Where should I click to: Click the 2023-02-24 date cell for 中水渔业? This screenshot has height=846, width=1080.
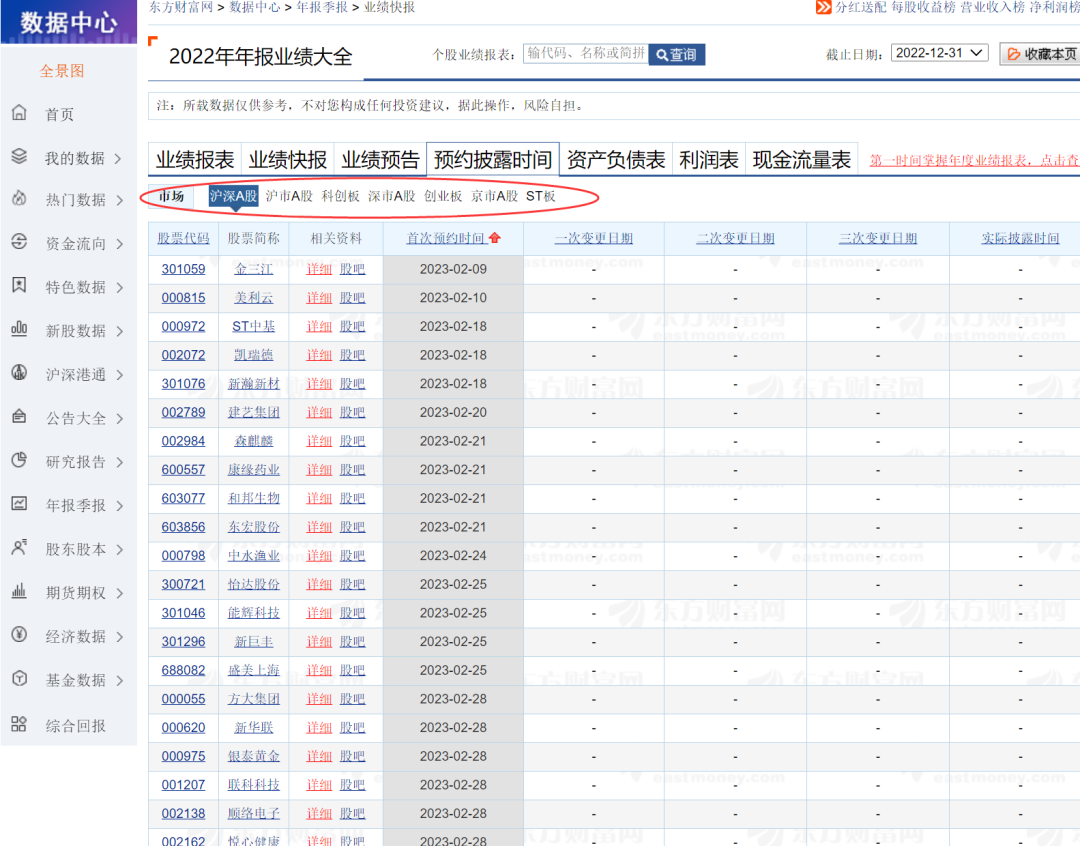point(453,556)
